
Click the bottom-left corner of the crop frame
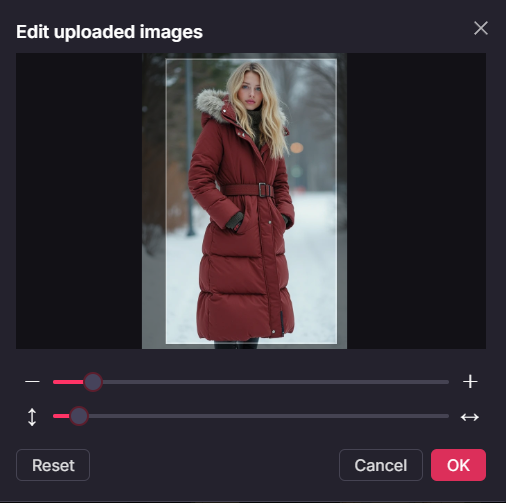pyautogui.click(x=166, y=343)
